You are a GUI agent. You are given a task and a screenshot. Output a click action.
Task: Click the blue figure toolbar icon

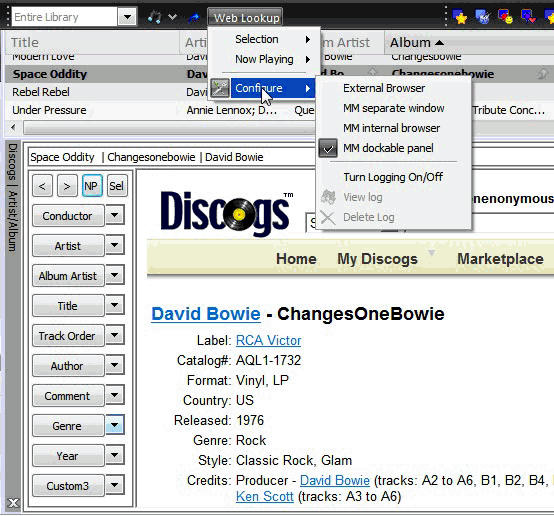pyautogui.click(x=483, y=17)
